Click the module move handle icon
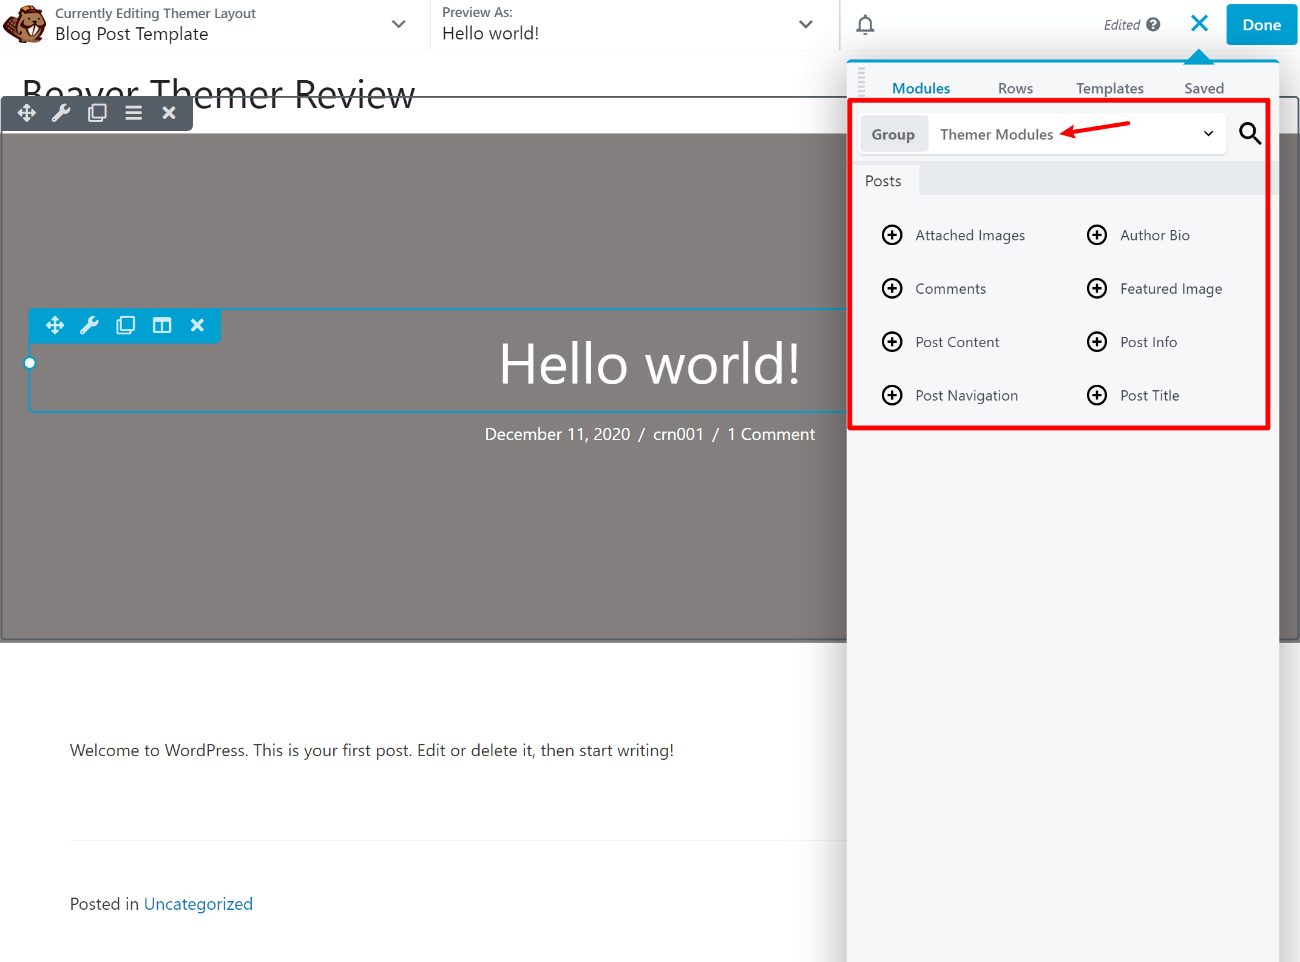The width and height of the screenshot is (1300, 962). pos(55,325)
